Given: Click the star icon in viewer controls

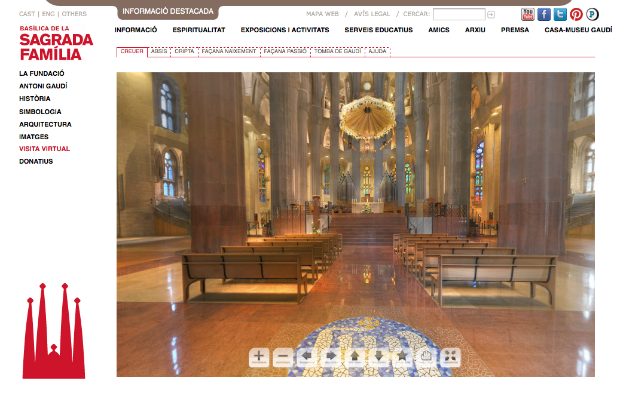Looking at the screenshot, I should (x=403, y=357).
